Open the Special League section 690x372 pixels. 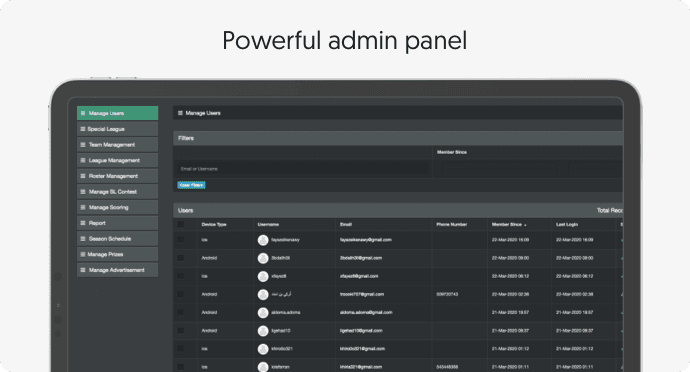pos(117,129)
